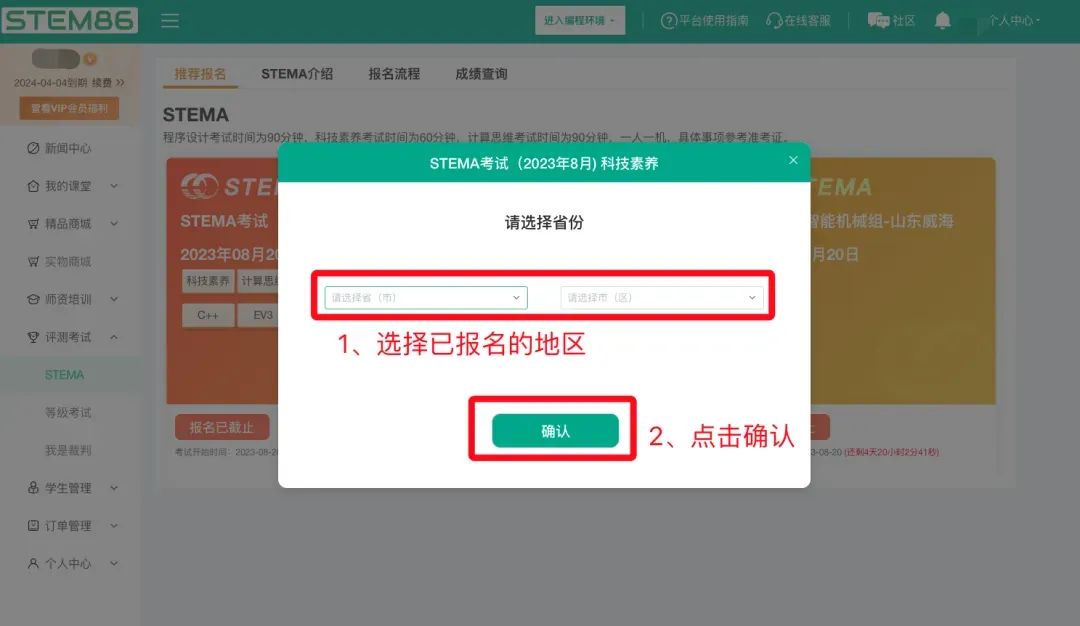Image resolution: width=1080 pixels, height=626 pixels.
Task: Close the STEMA考试 dialog
Action: 793,160
